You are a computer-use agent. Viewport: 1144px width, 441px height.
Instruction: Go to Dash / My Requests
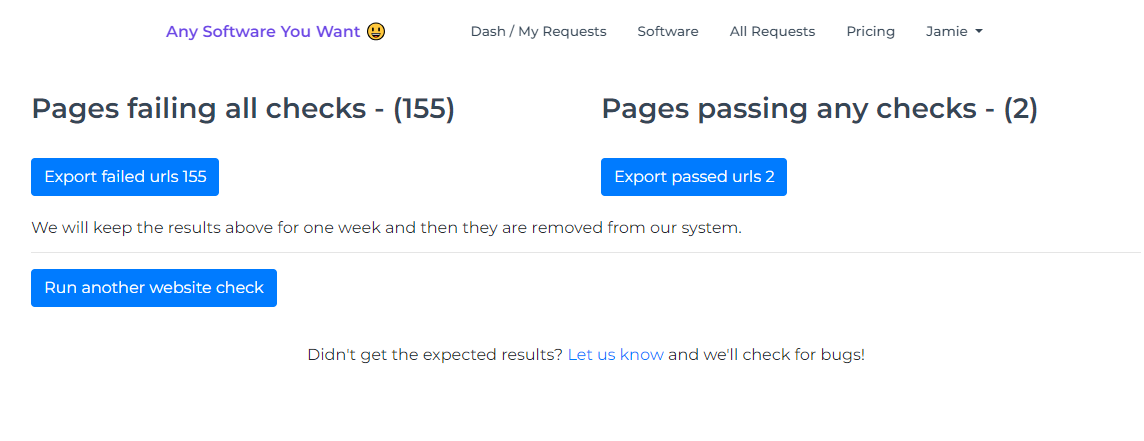click(x=538, y=31)
